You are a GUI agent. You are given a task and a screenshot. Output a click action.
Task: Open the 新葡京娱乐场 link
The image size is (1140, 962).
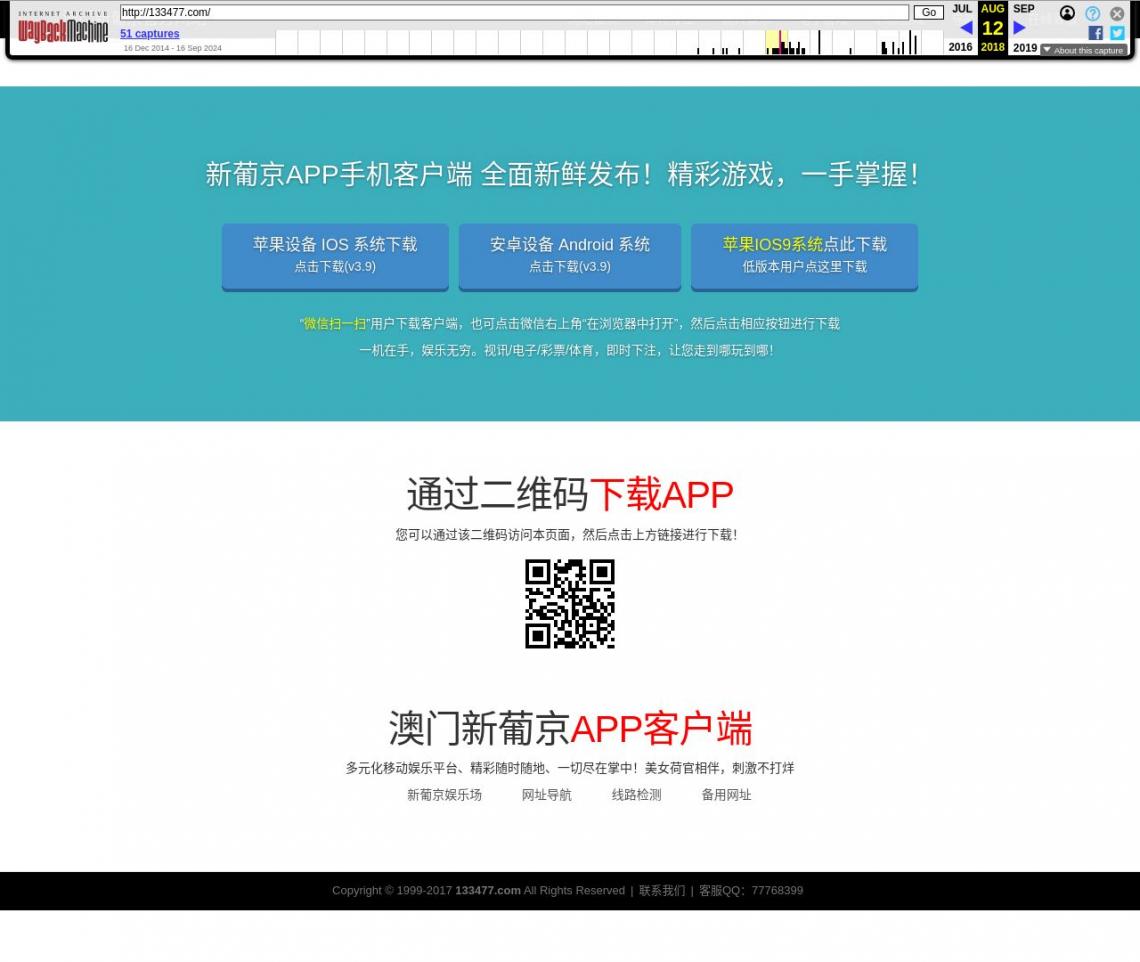point(444,795)
